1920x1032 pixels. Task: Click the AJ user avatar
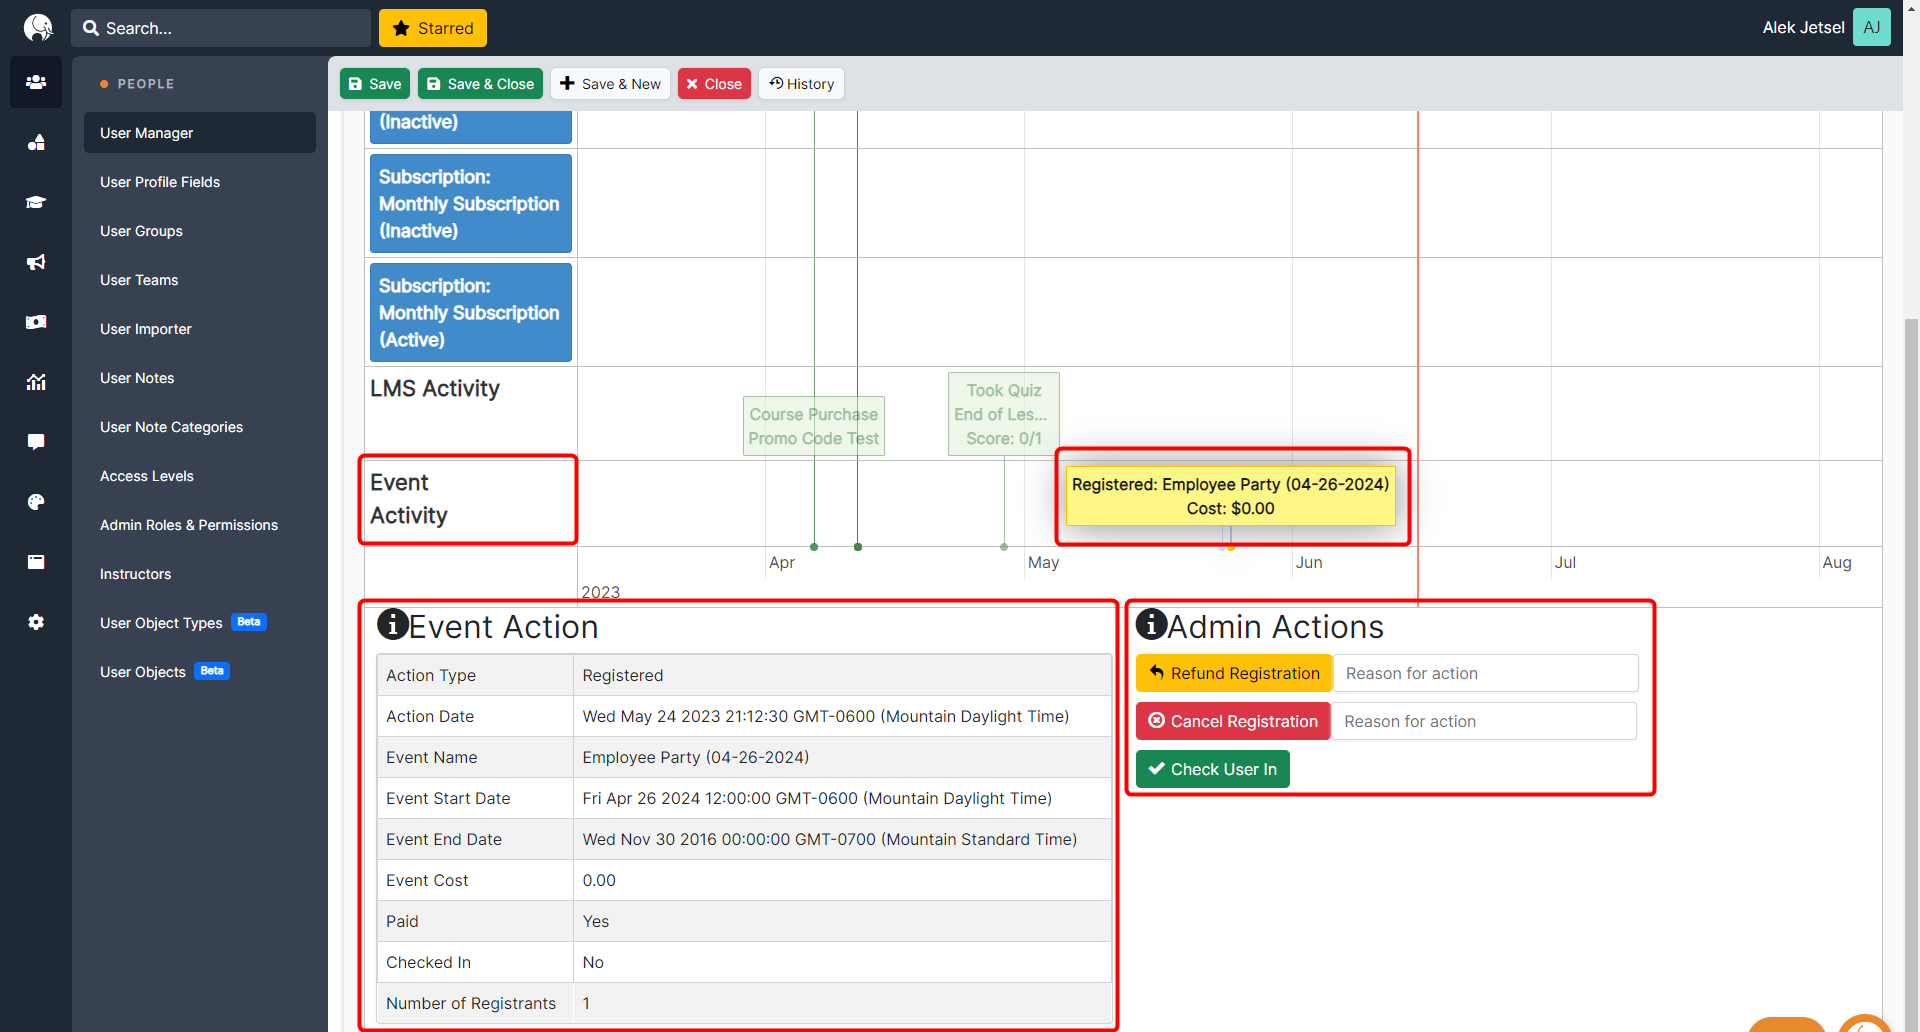tap(1871, 27)
